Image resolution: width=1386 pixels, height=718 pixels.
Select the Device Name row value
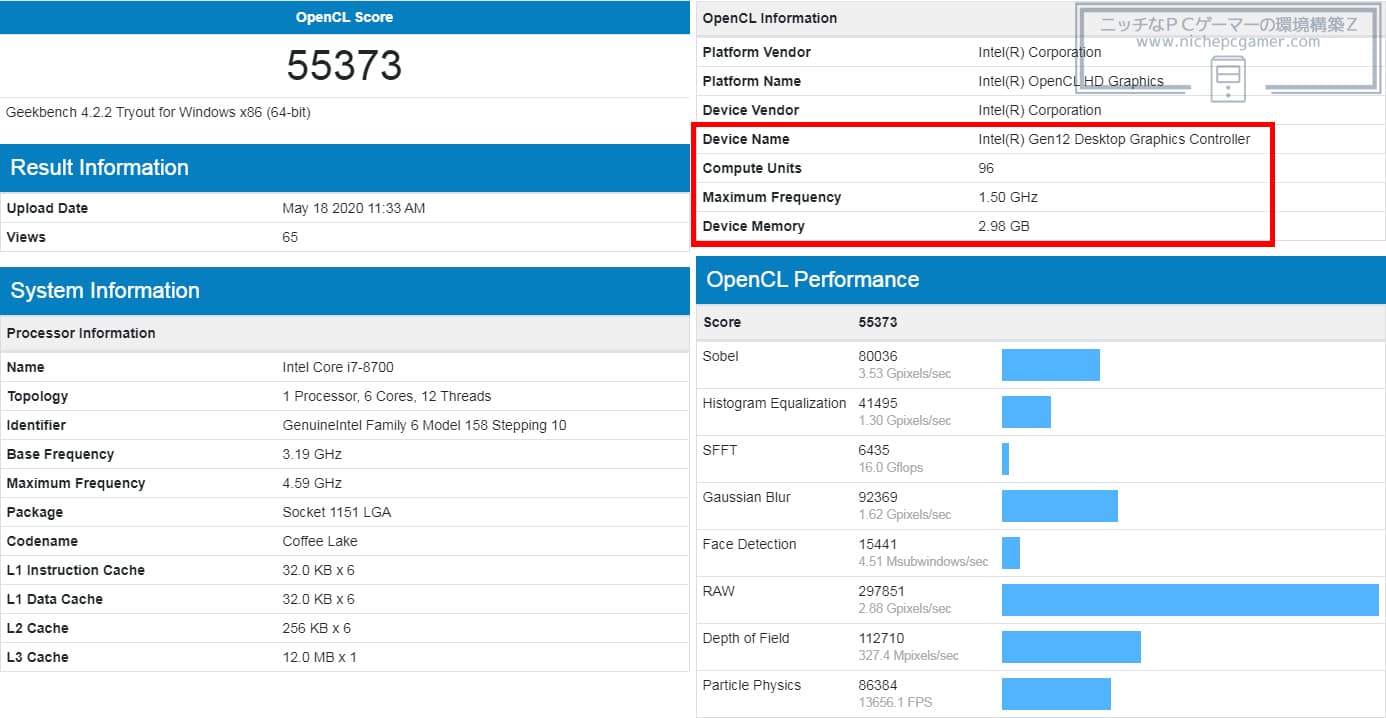pos(1114,139)
